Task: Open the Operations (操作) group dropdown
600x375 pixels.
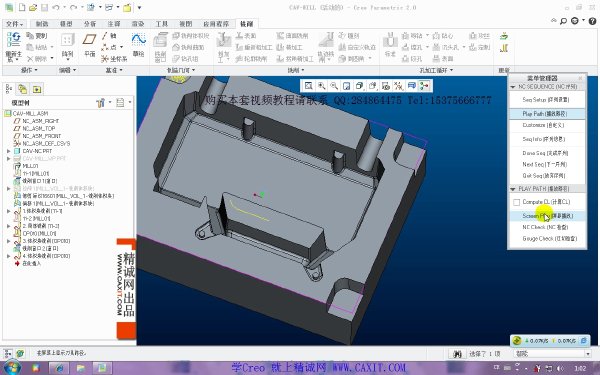Action: [x=29, y=70]
